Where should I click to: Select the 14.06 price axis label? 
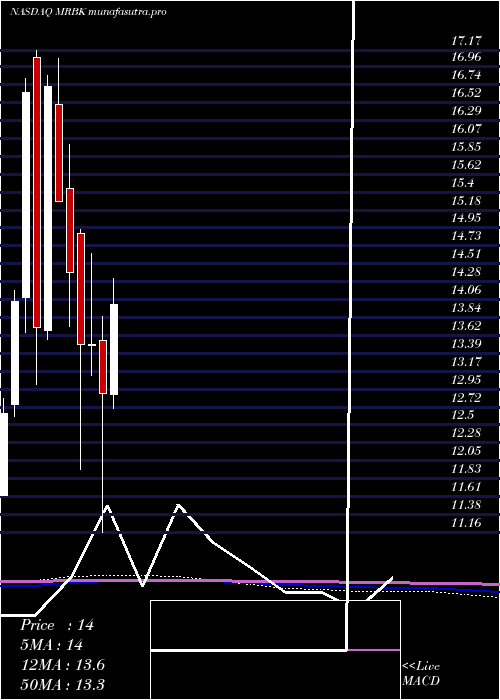click(466, 290)
